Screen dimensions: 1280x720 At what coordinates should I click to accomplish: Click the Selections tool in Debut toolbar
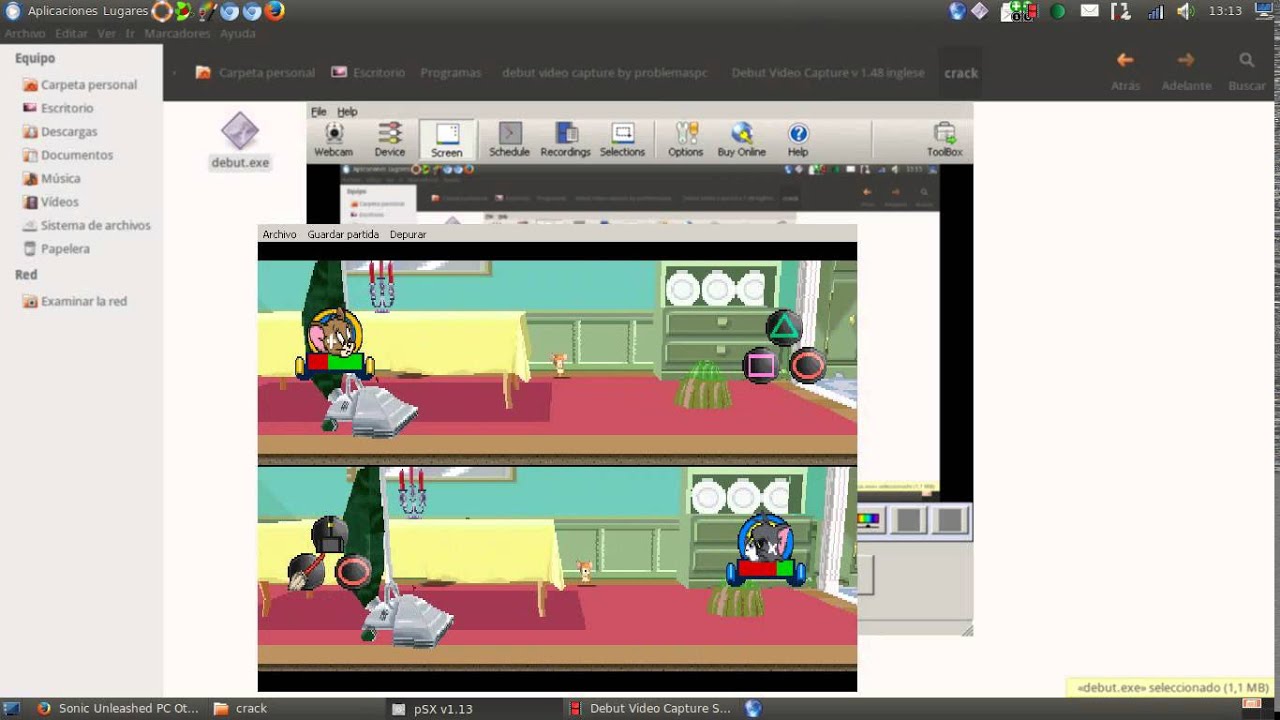pos(622,140)
